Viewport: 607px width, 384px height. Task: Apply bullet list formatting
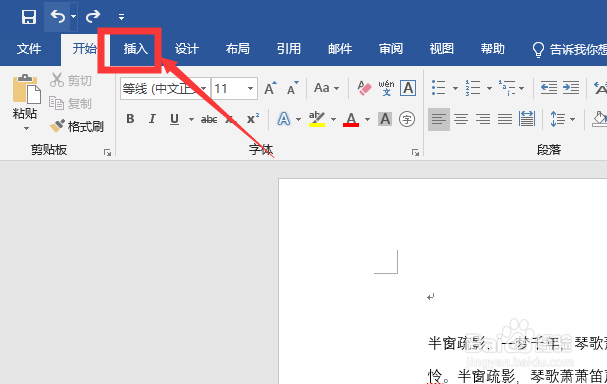[439, 88]
